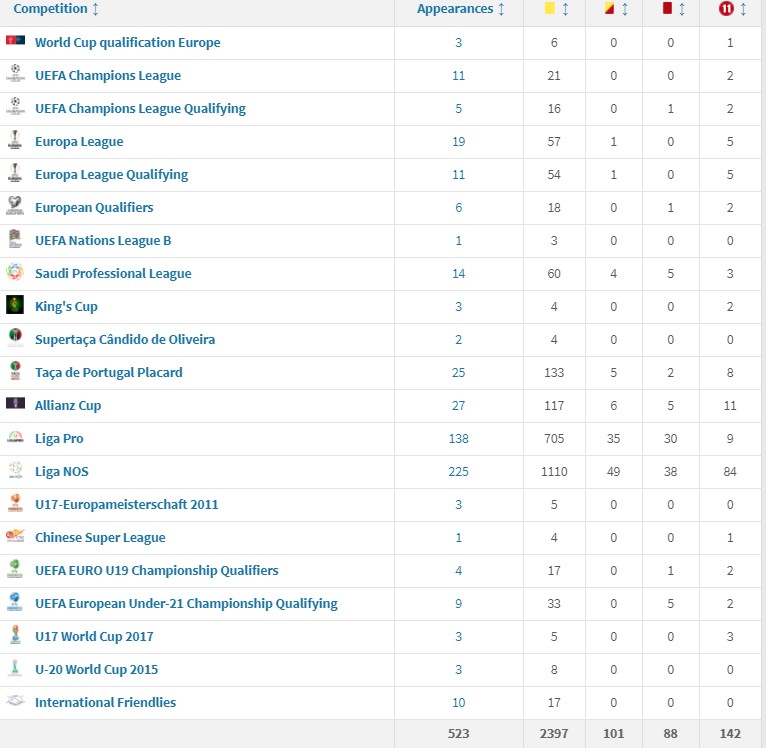Image resolution: width=766 pixels, height=748 pixels.
Task: Open European Qualifiers link
Action: point(94,208)
